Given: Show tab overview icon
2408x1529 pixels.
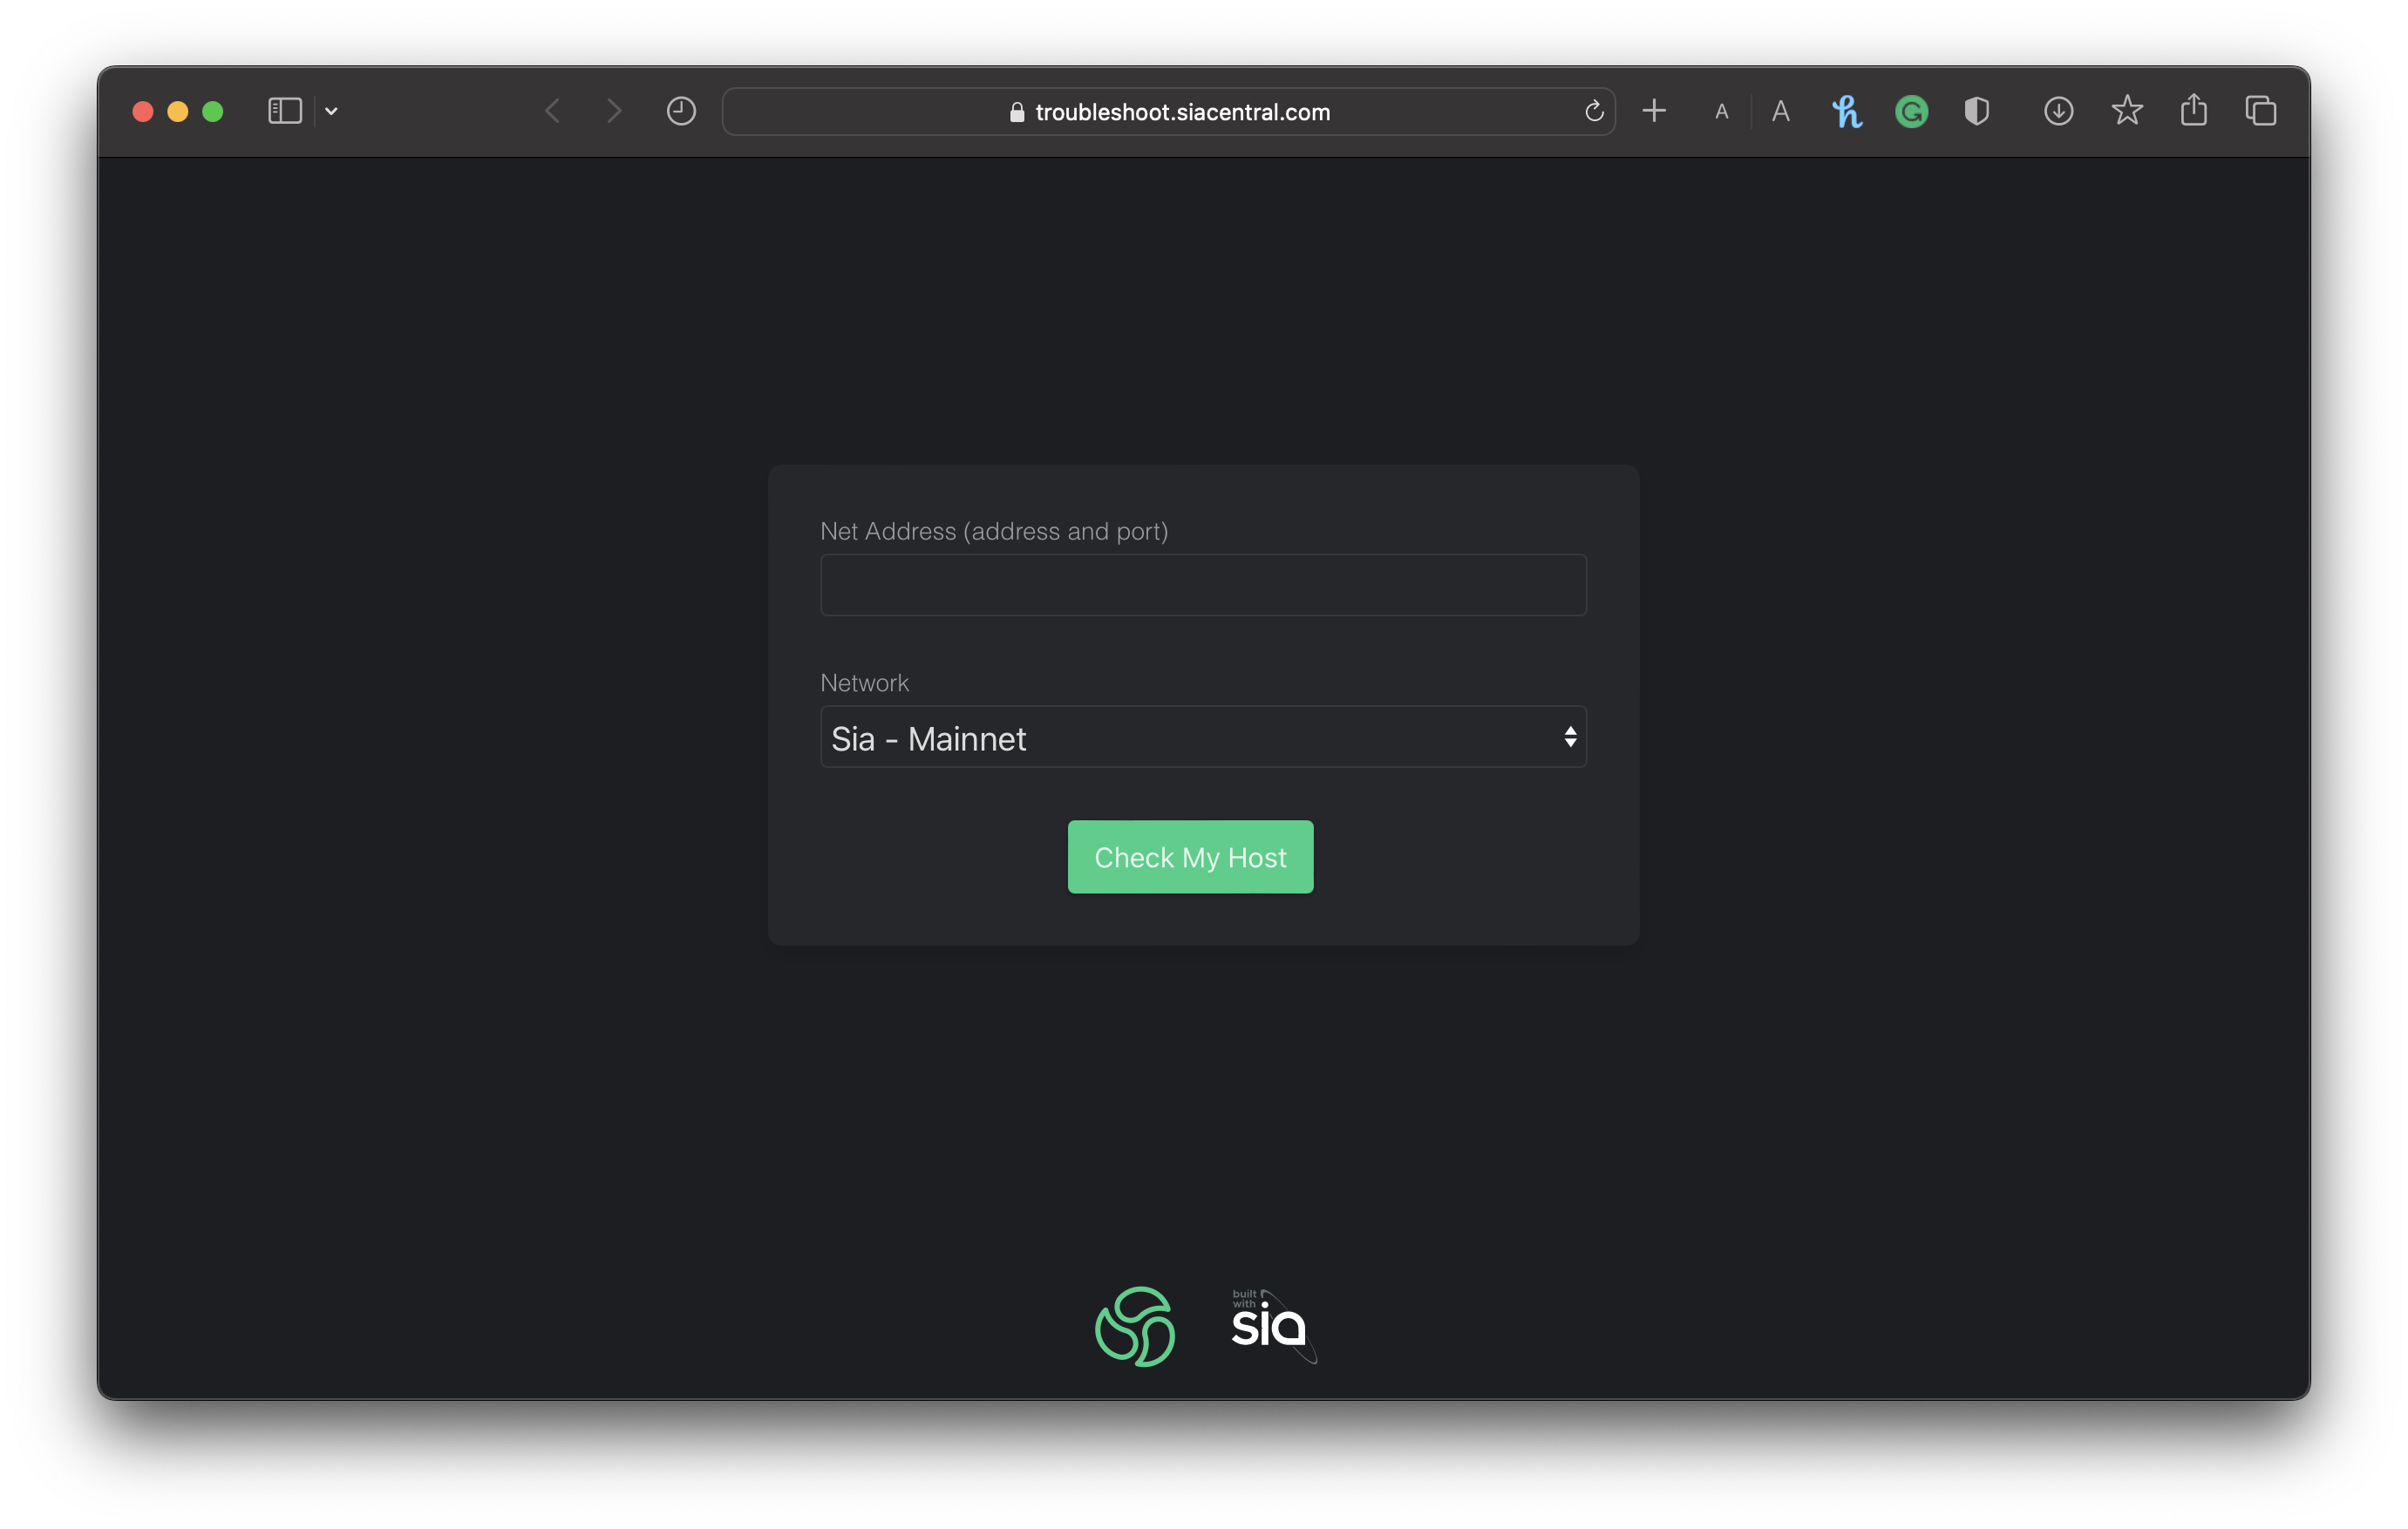Looking at the screenshot, I should point(2261,111).
